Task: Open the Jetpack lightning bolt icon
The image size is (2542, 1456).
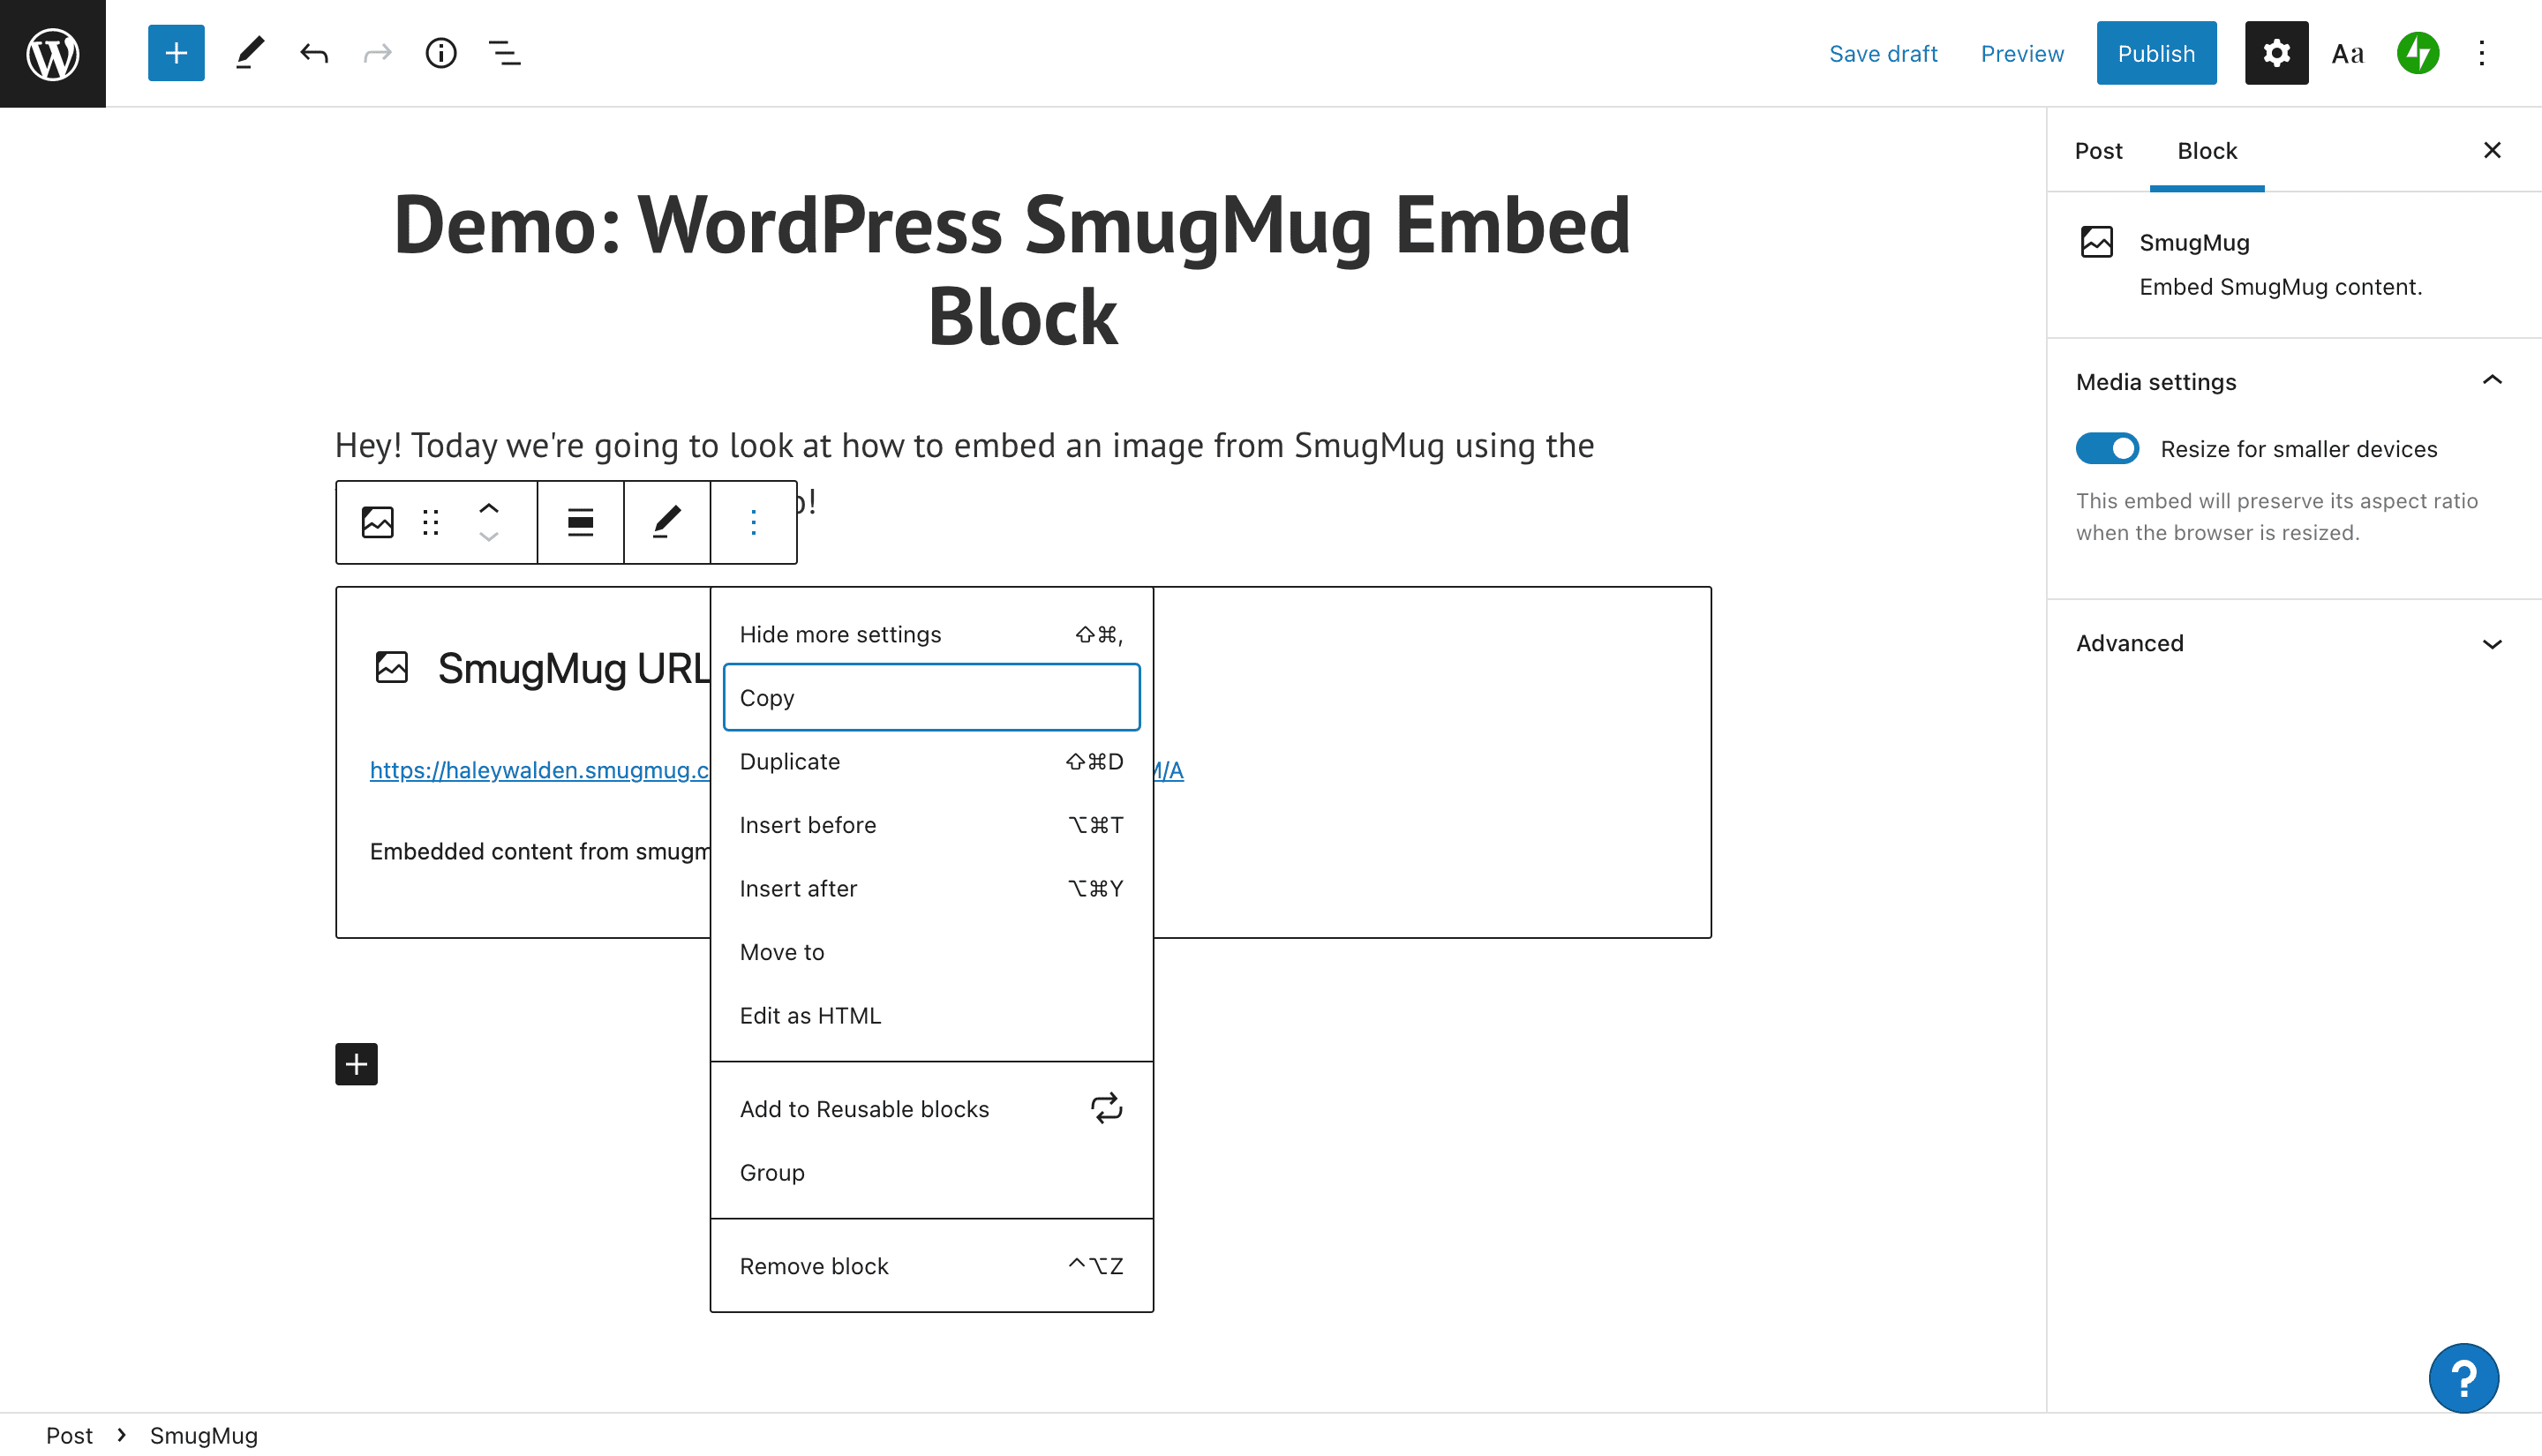Action: pyautogui.click(x=2418, y=53)
